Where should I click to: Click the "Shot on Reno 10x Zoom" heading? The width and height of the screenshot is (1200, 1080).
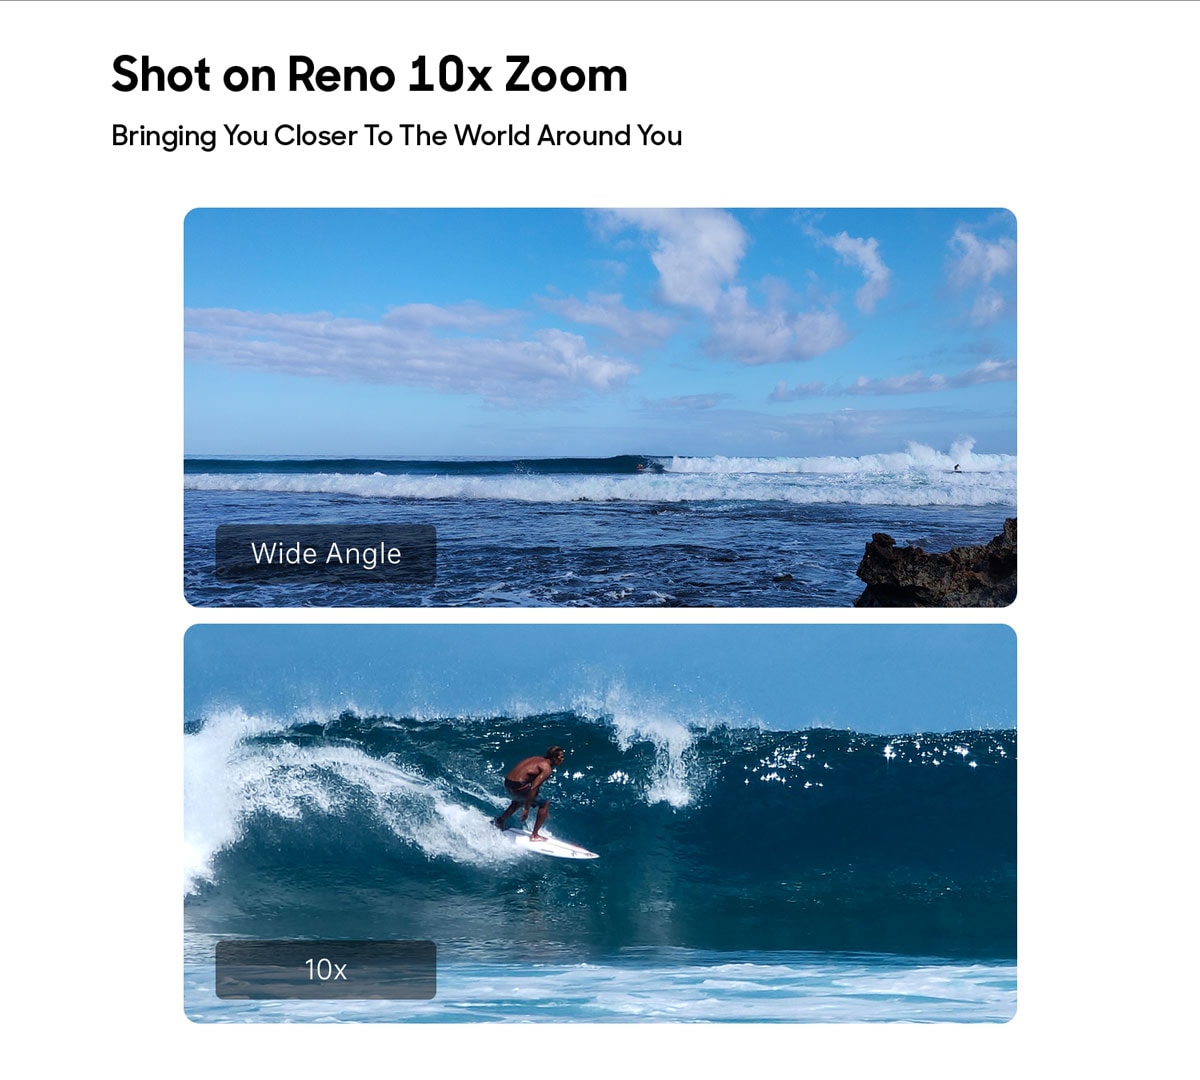[369, 75]
